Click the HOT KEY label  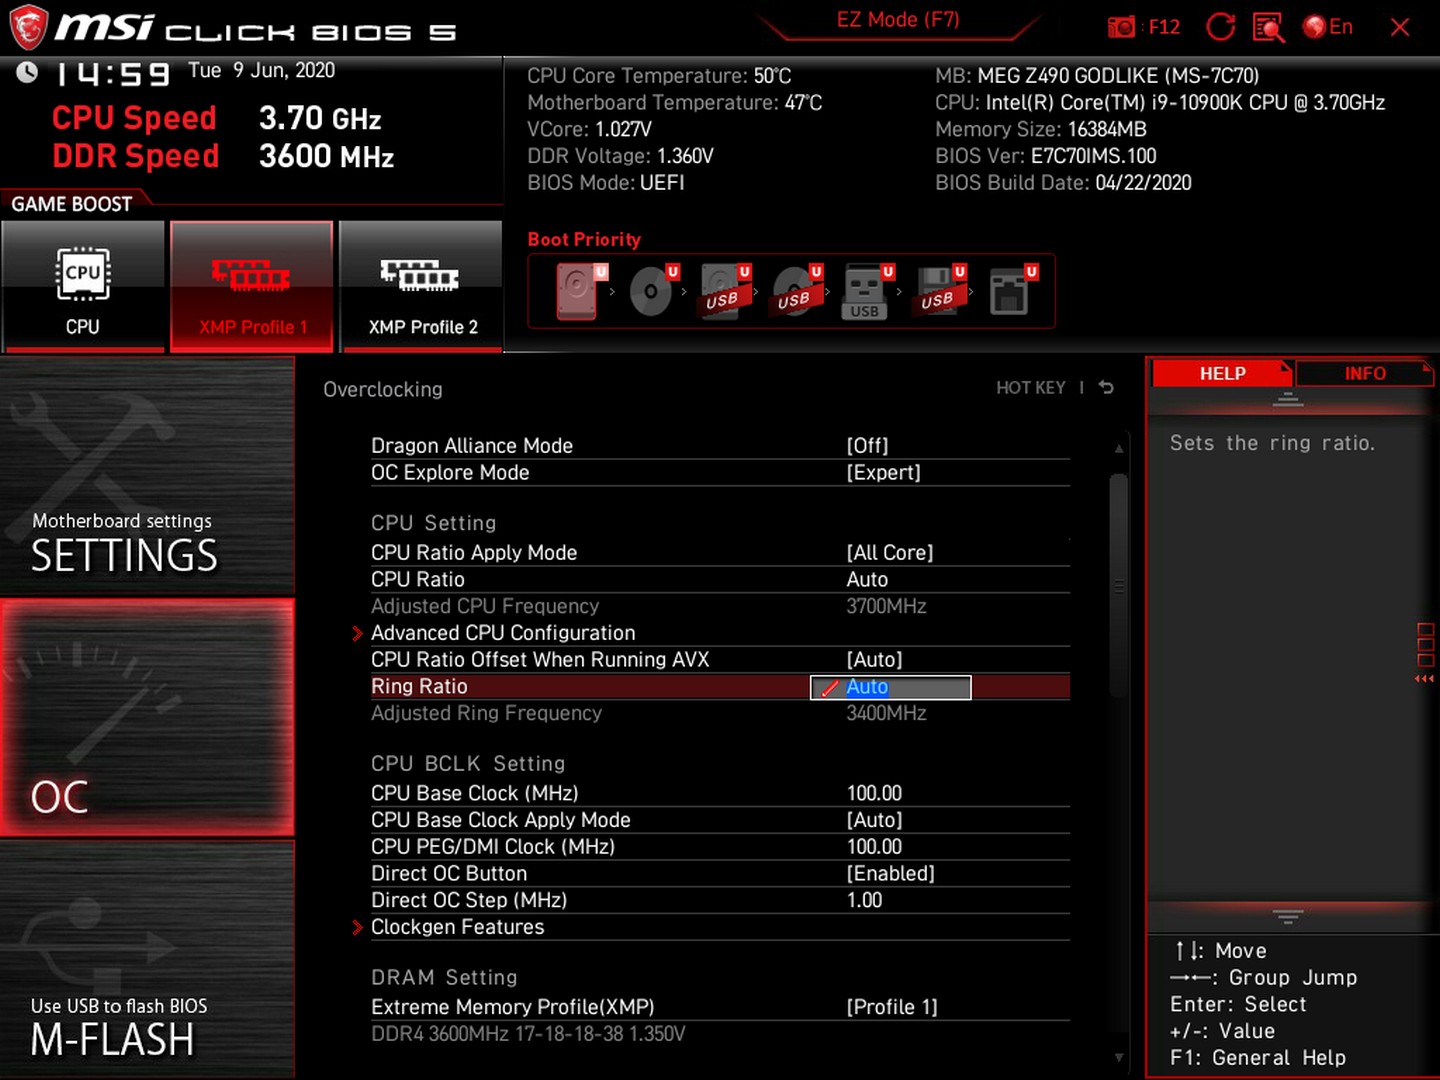(x=1031, y=388)
